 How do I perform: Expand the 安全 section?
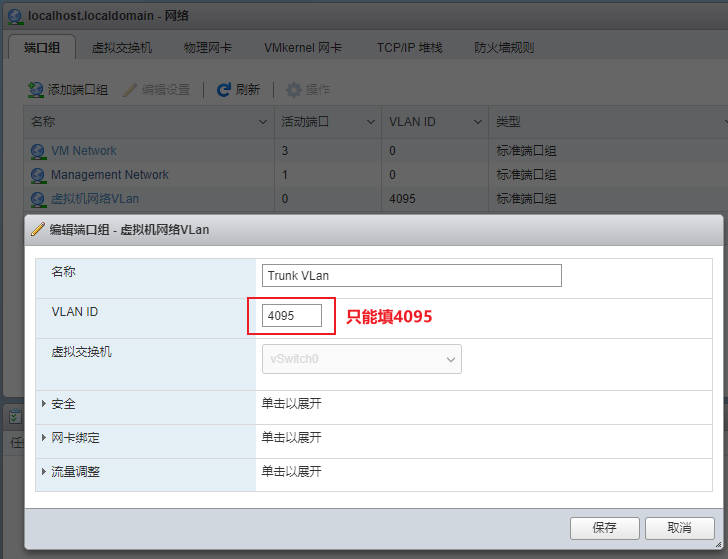[x=44, y=404]
